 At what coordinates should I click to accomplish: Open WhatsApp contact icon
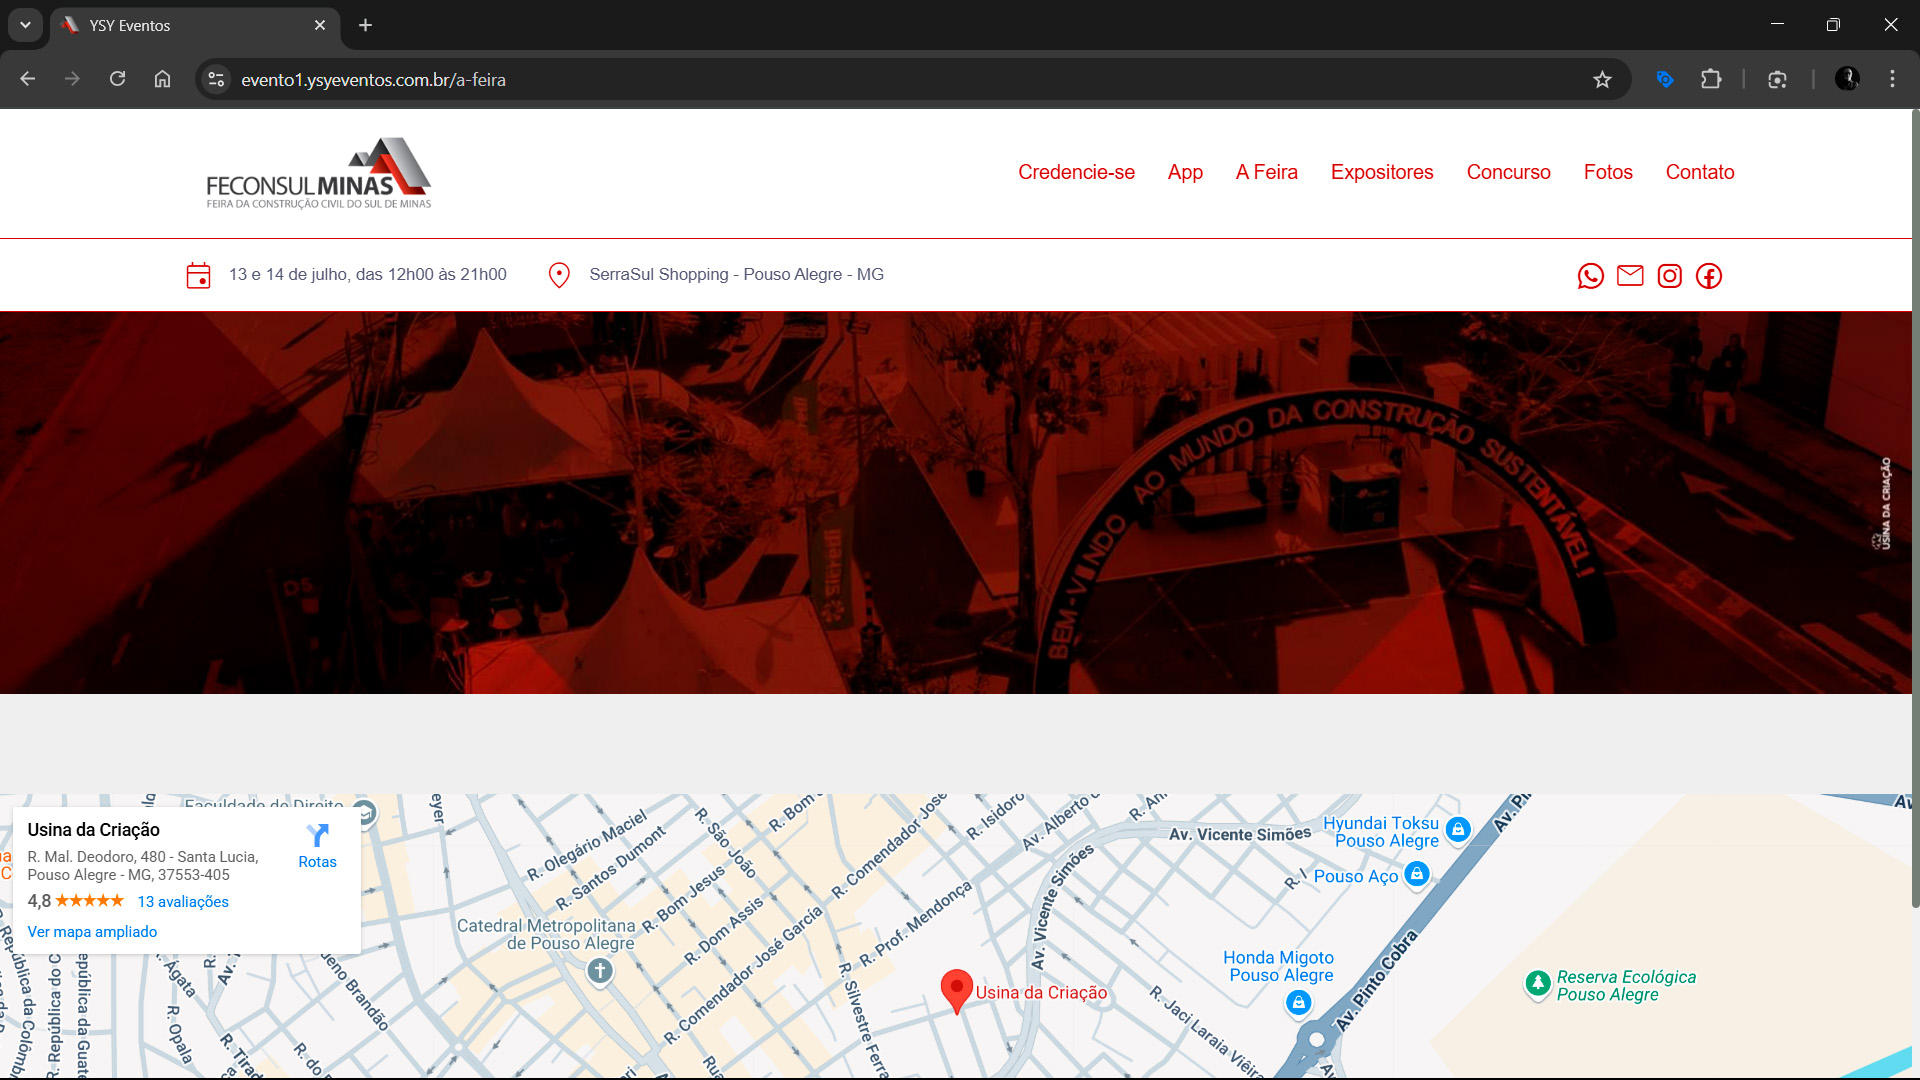1590,276
